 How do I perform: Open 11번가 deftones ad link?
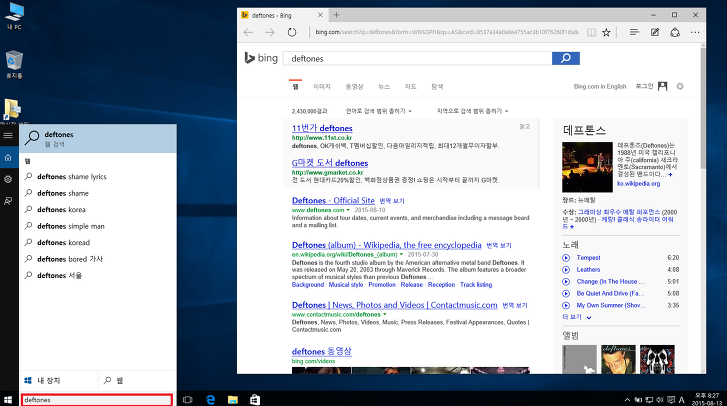tap(322, 128)
